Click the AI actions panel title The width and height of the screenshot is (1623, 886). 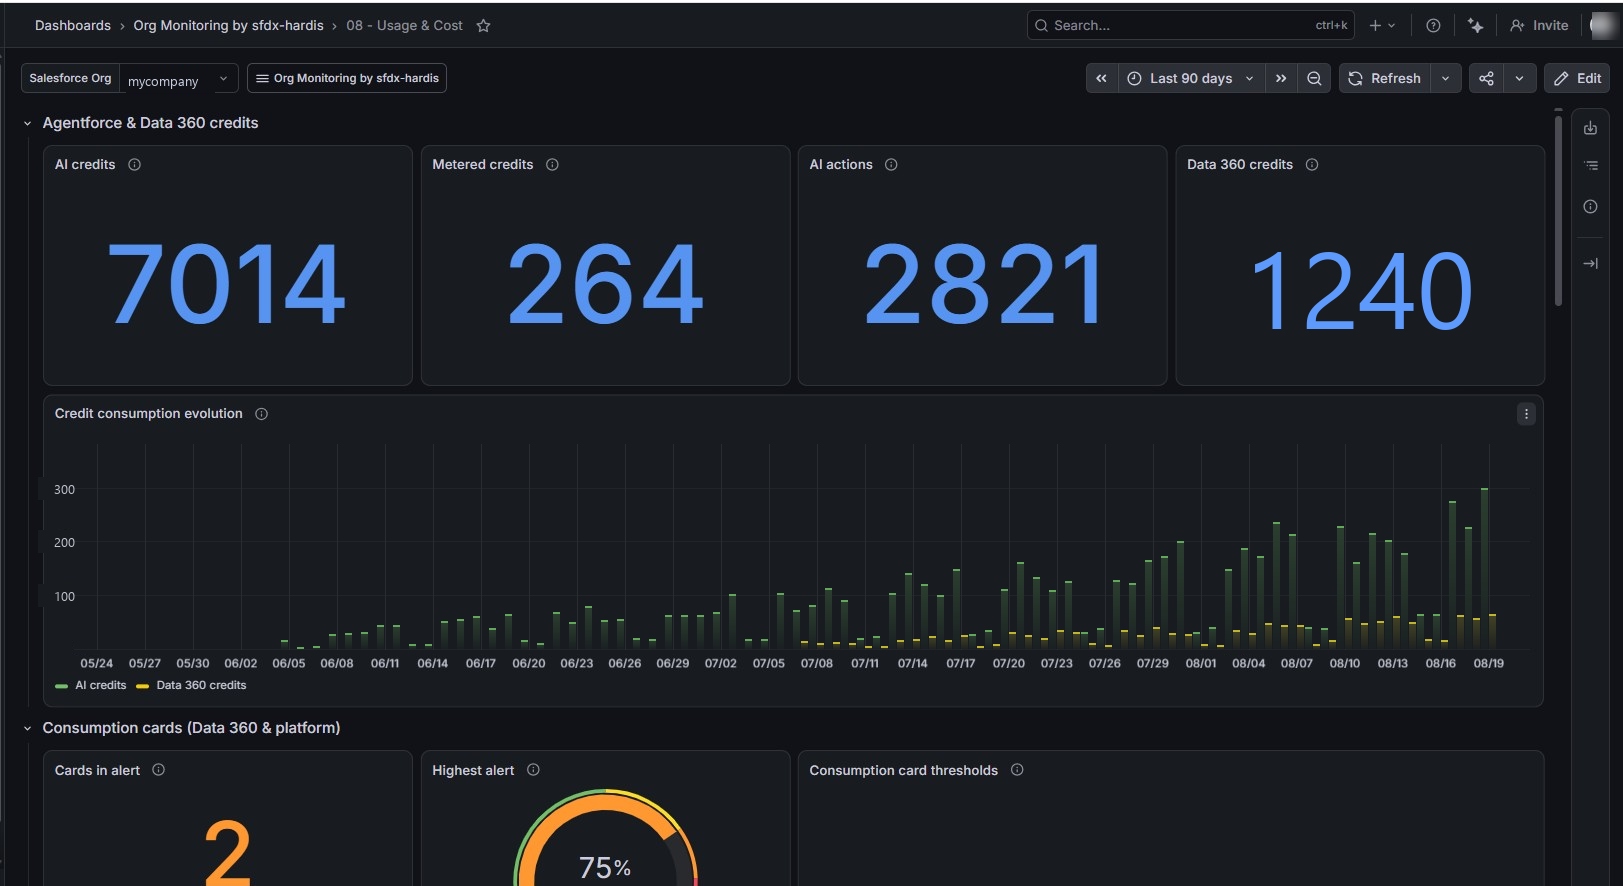(x=841, y=165)
